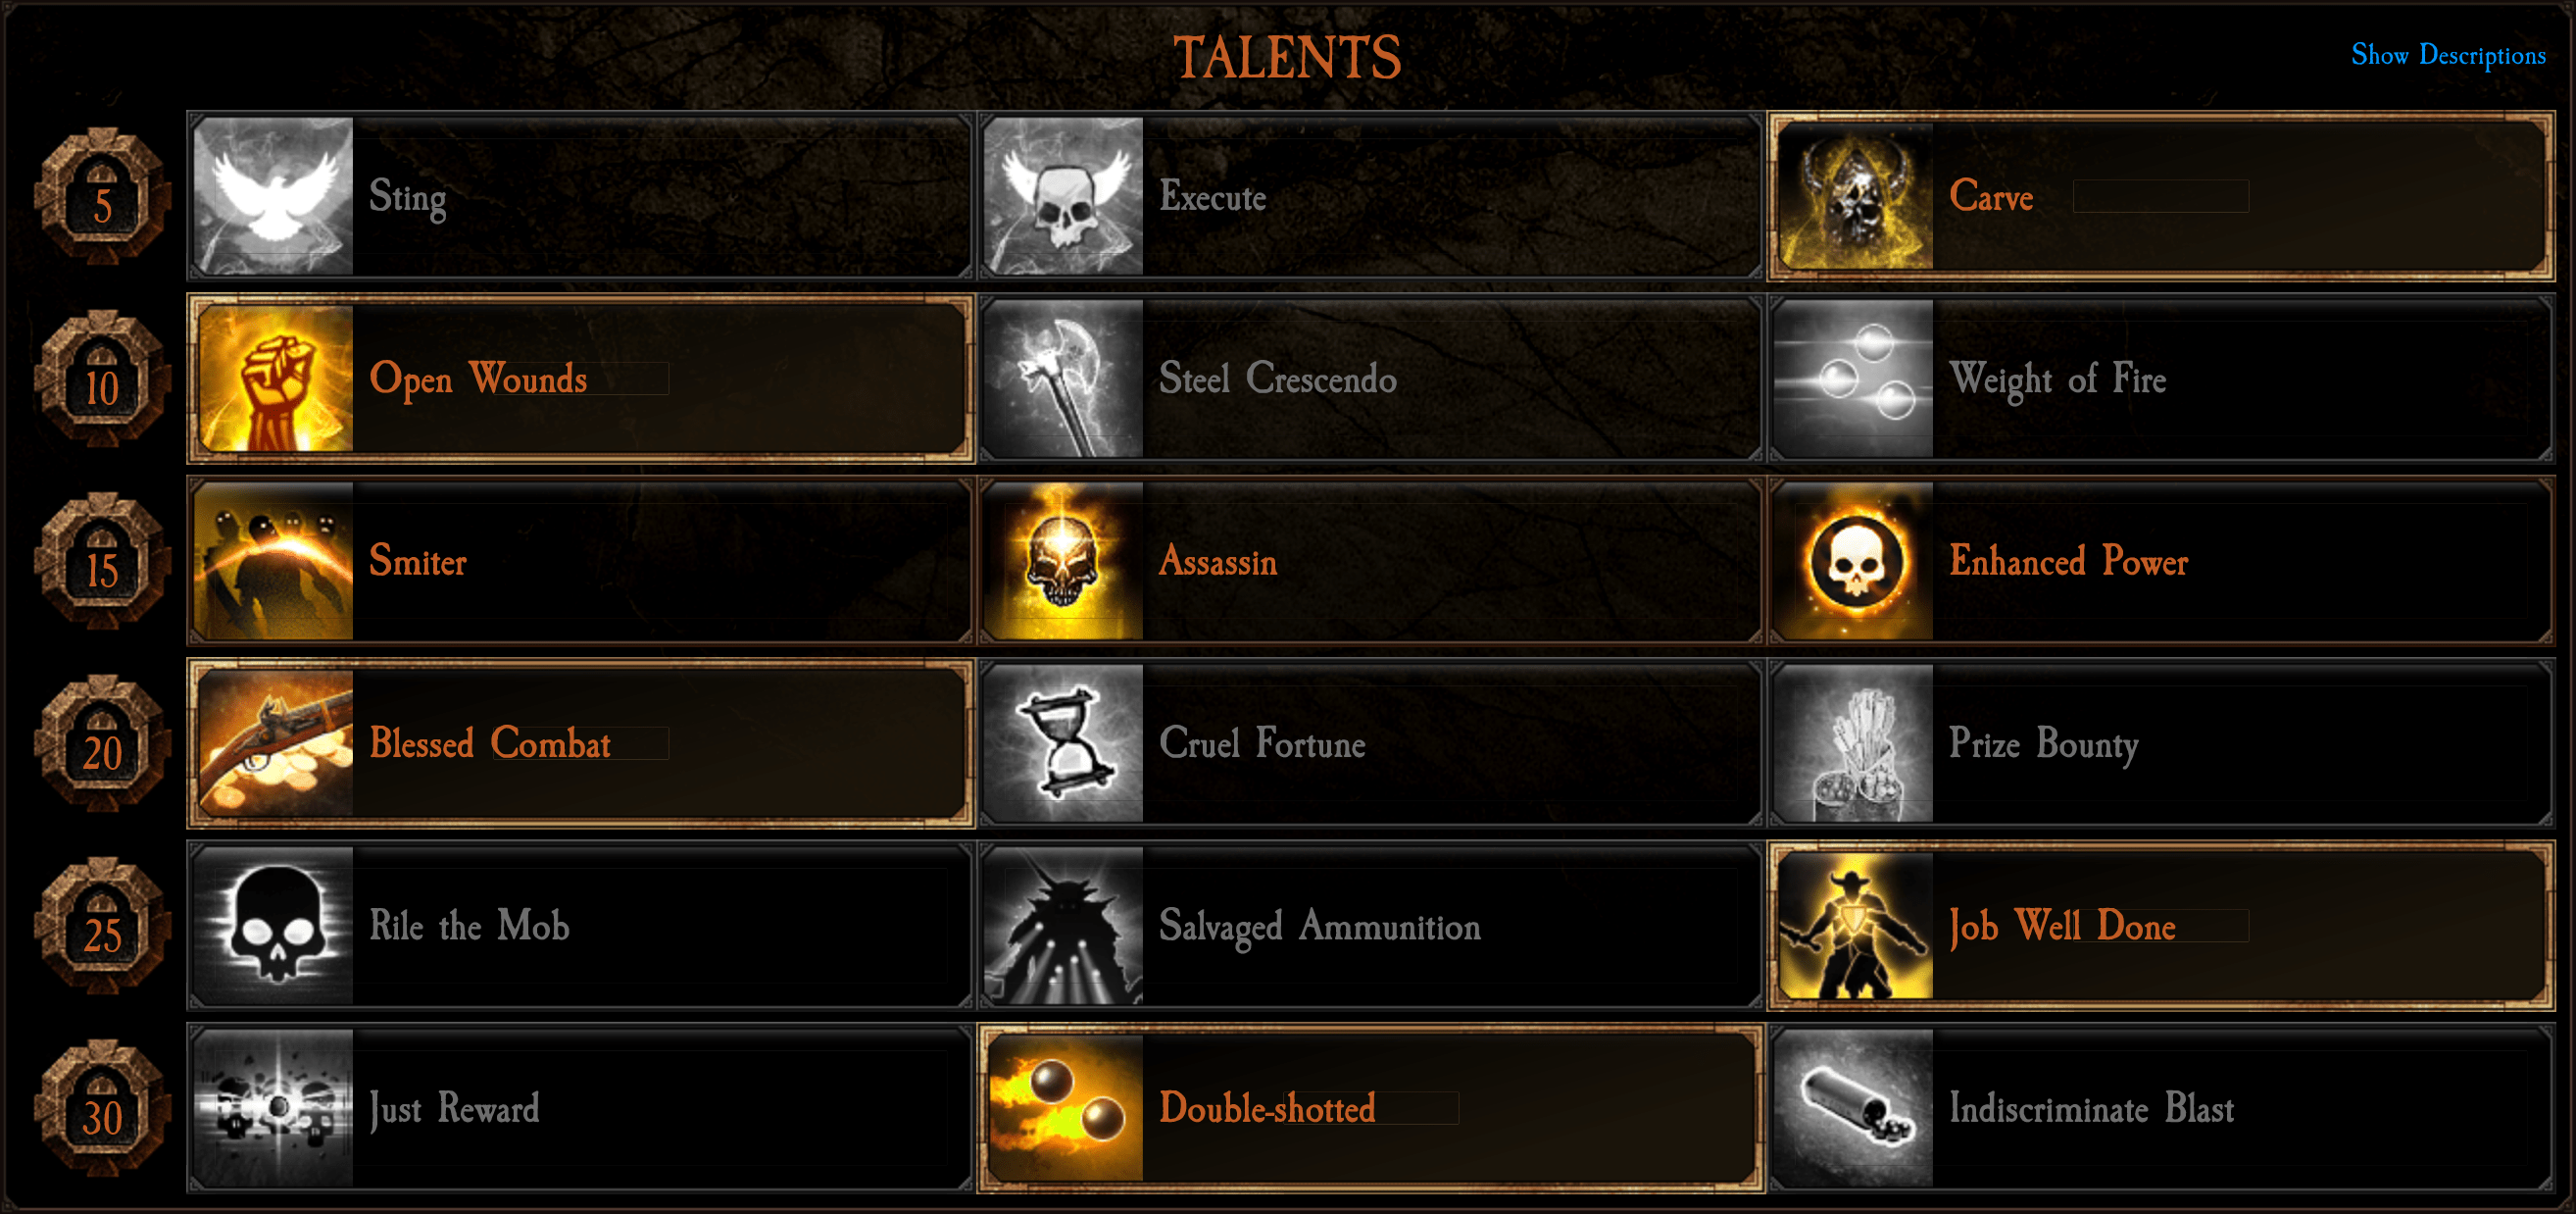Click the Execute winged skull icon
This screenshot has height=1214, width=2576.
[x=1063, y=196]
